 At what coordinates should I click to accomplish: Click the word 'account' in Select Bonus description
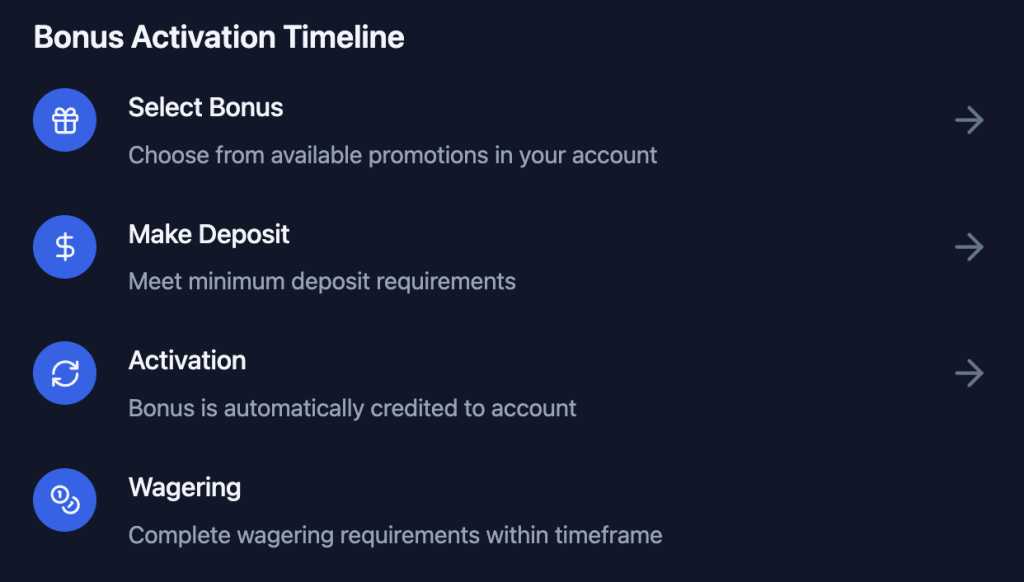(x=615, y=155)
